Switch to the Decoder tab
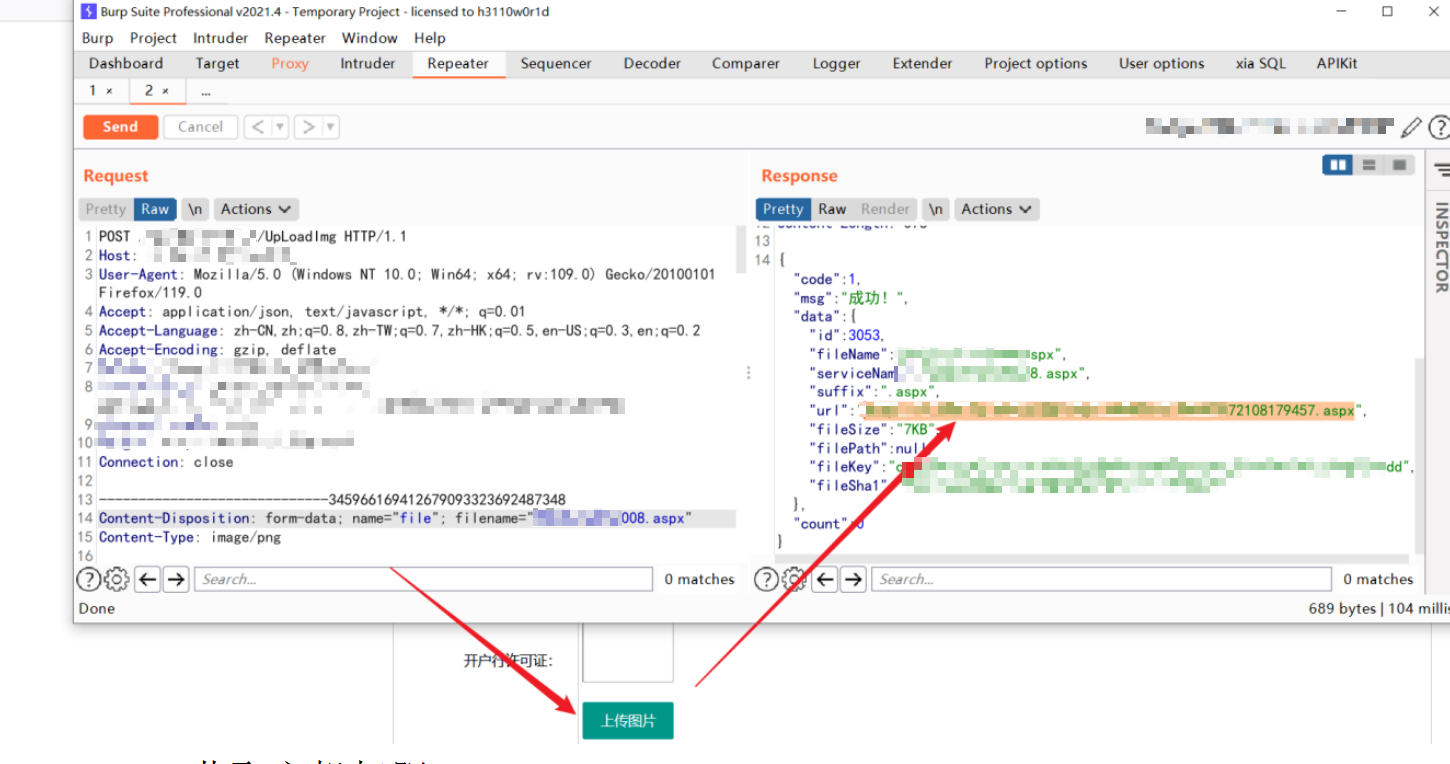1450x764 pixels. click(652, 63)
